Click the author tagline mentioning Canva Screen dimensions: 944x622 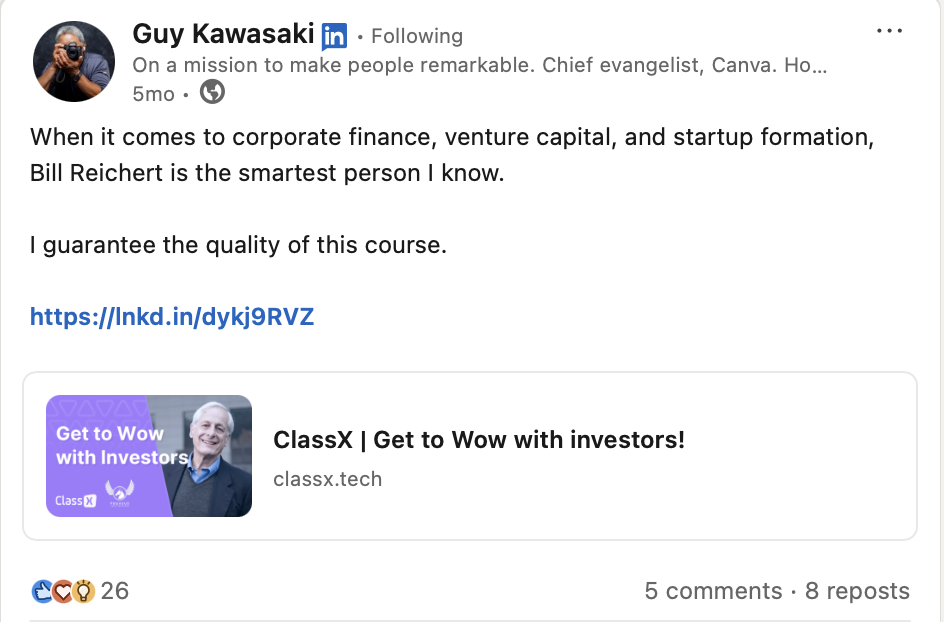click(x=480, y=66)
